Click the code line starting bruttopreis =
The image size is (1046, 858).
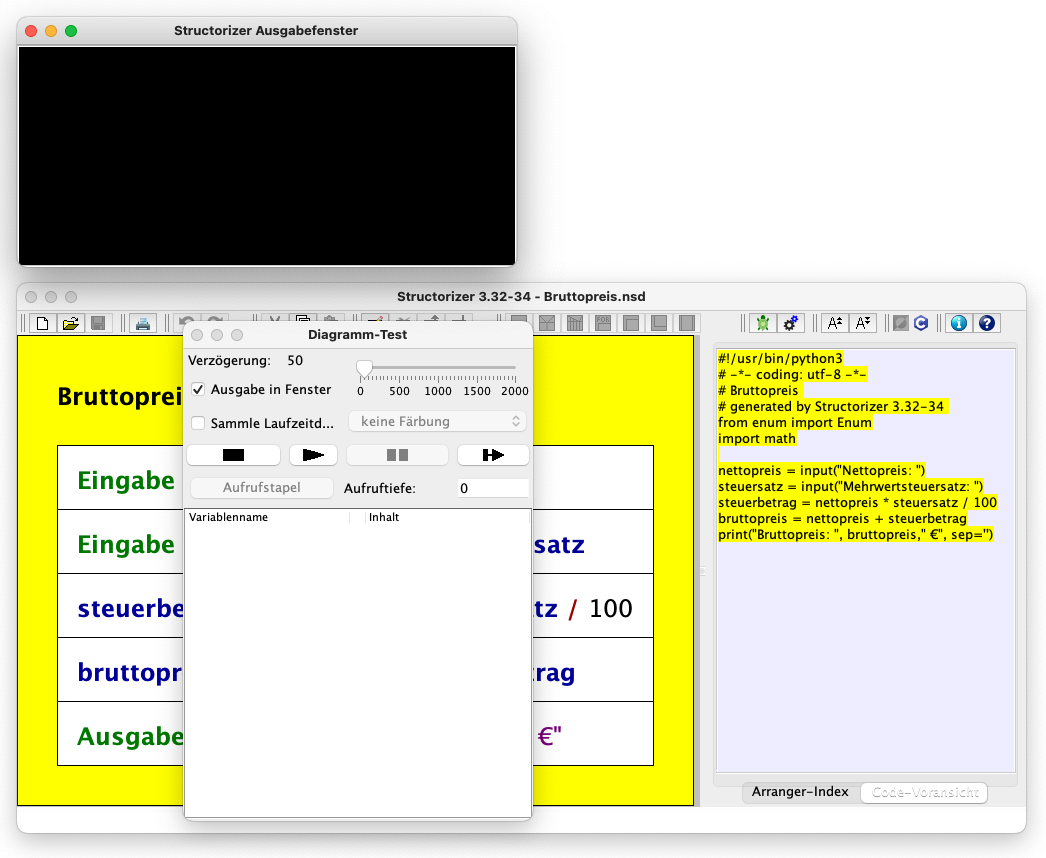[842, 518]
